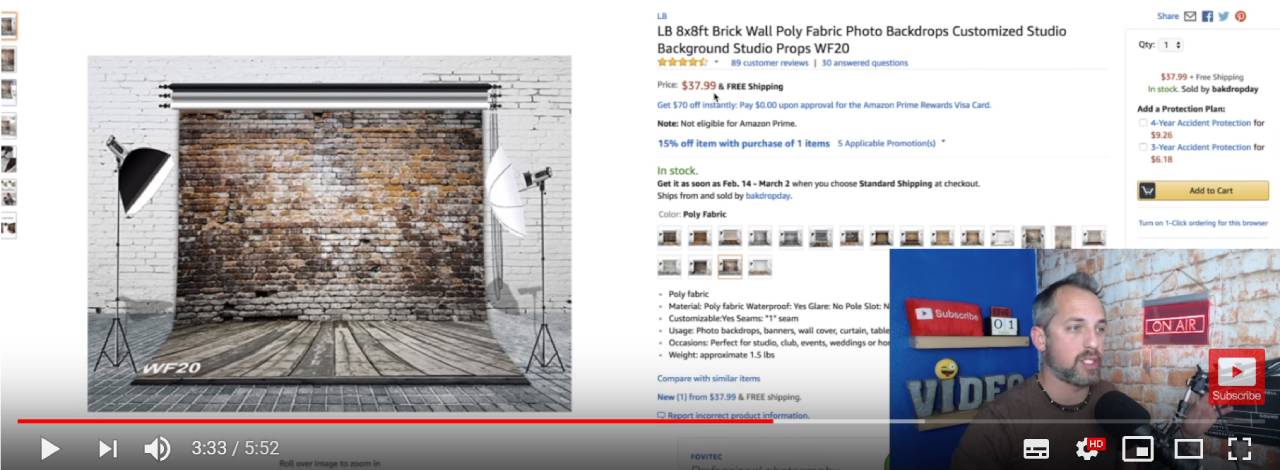Screen dimensions: 1280x470
Task: Click the red Subscribe watermark button
Action: pyautogui.click(x=1237, y=377)
